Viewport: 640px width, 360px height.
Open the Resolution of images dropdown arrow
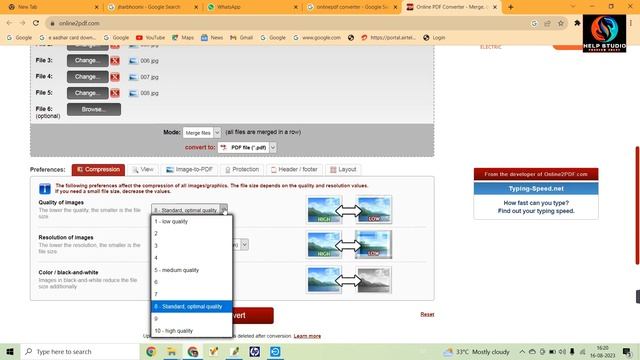tap(244, 244)
